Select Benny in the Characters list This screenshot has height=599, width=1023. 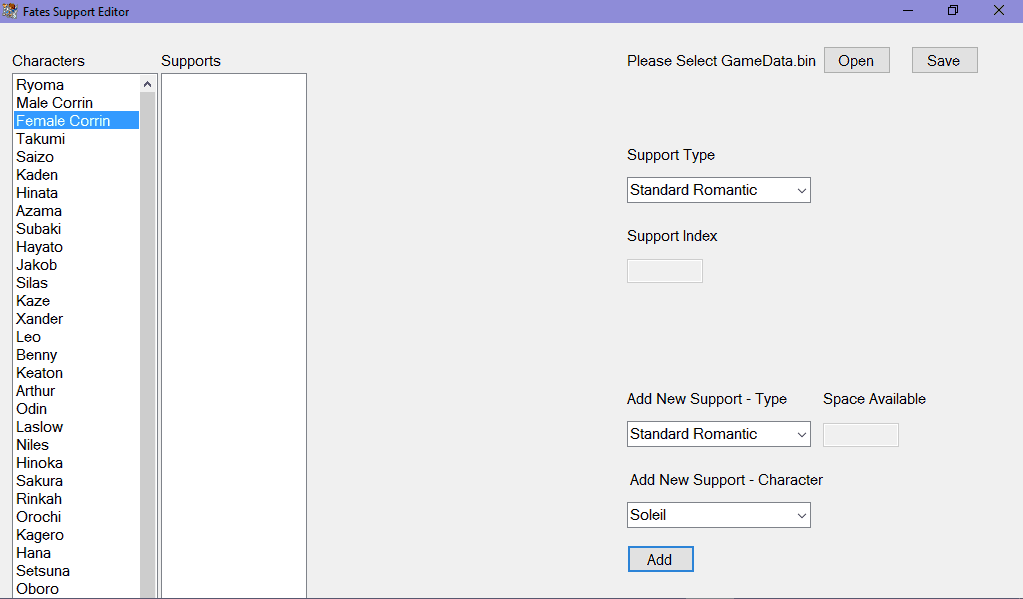[x=76, y=355]
